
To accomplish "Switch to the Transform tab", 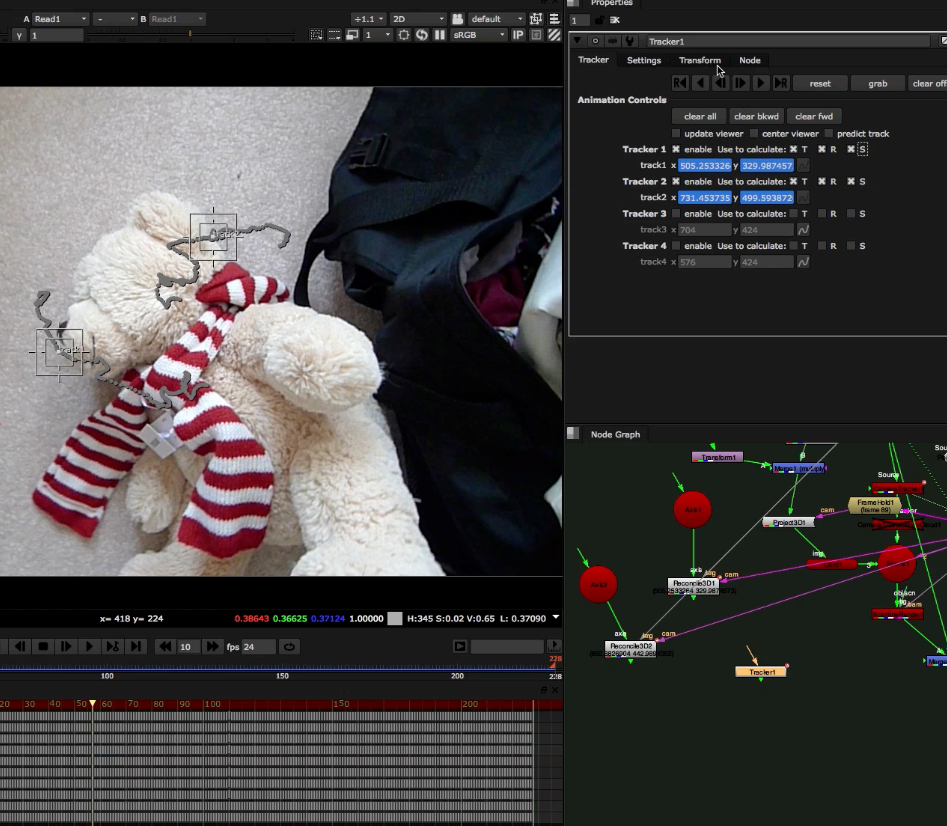I will click(699, 60).
